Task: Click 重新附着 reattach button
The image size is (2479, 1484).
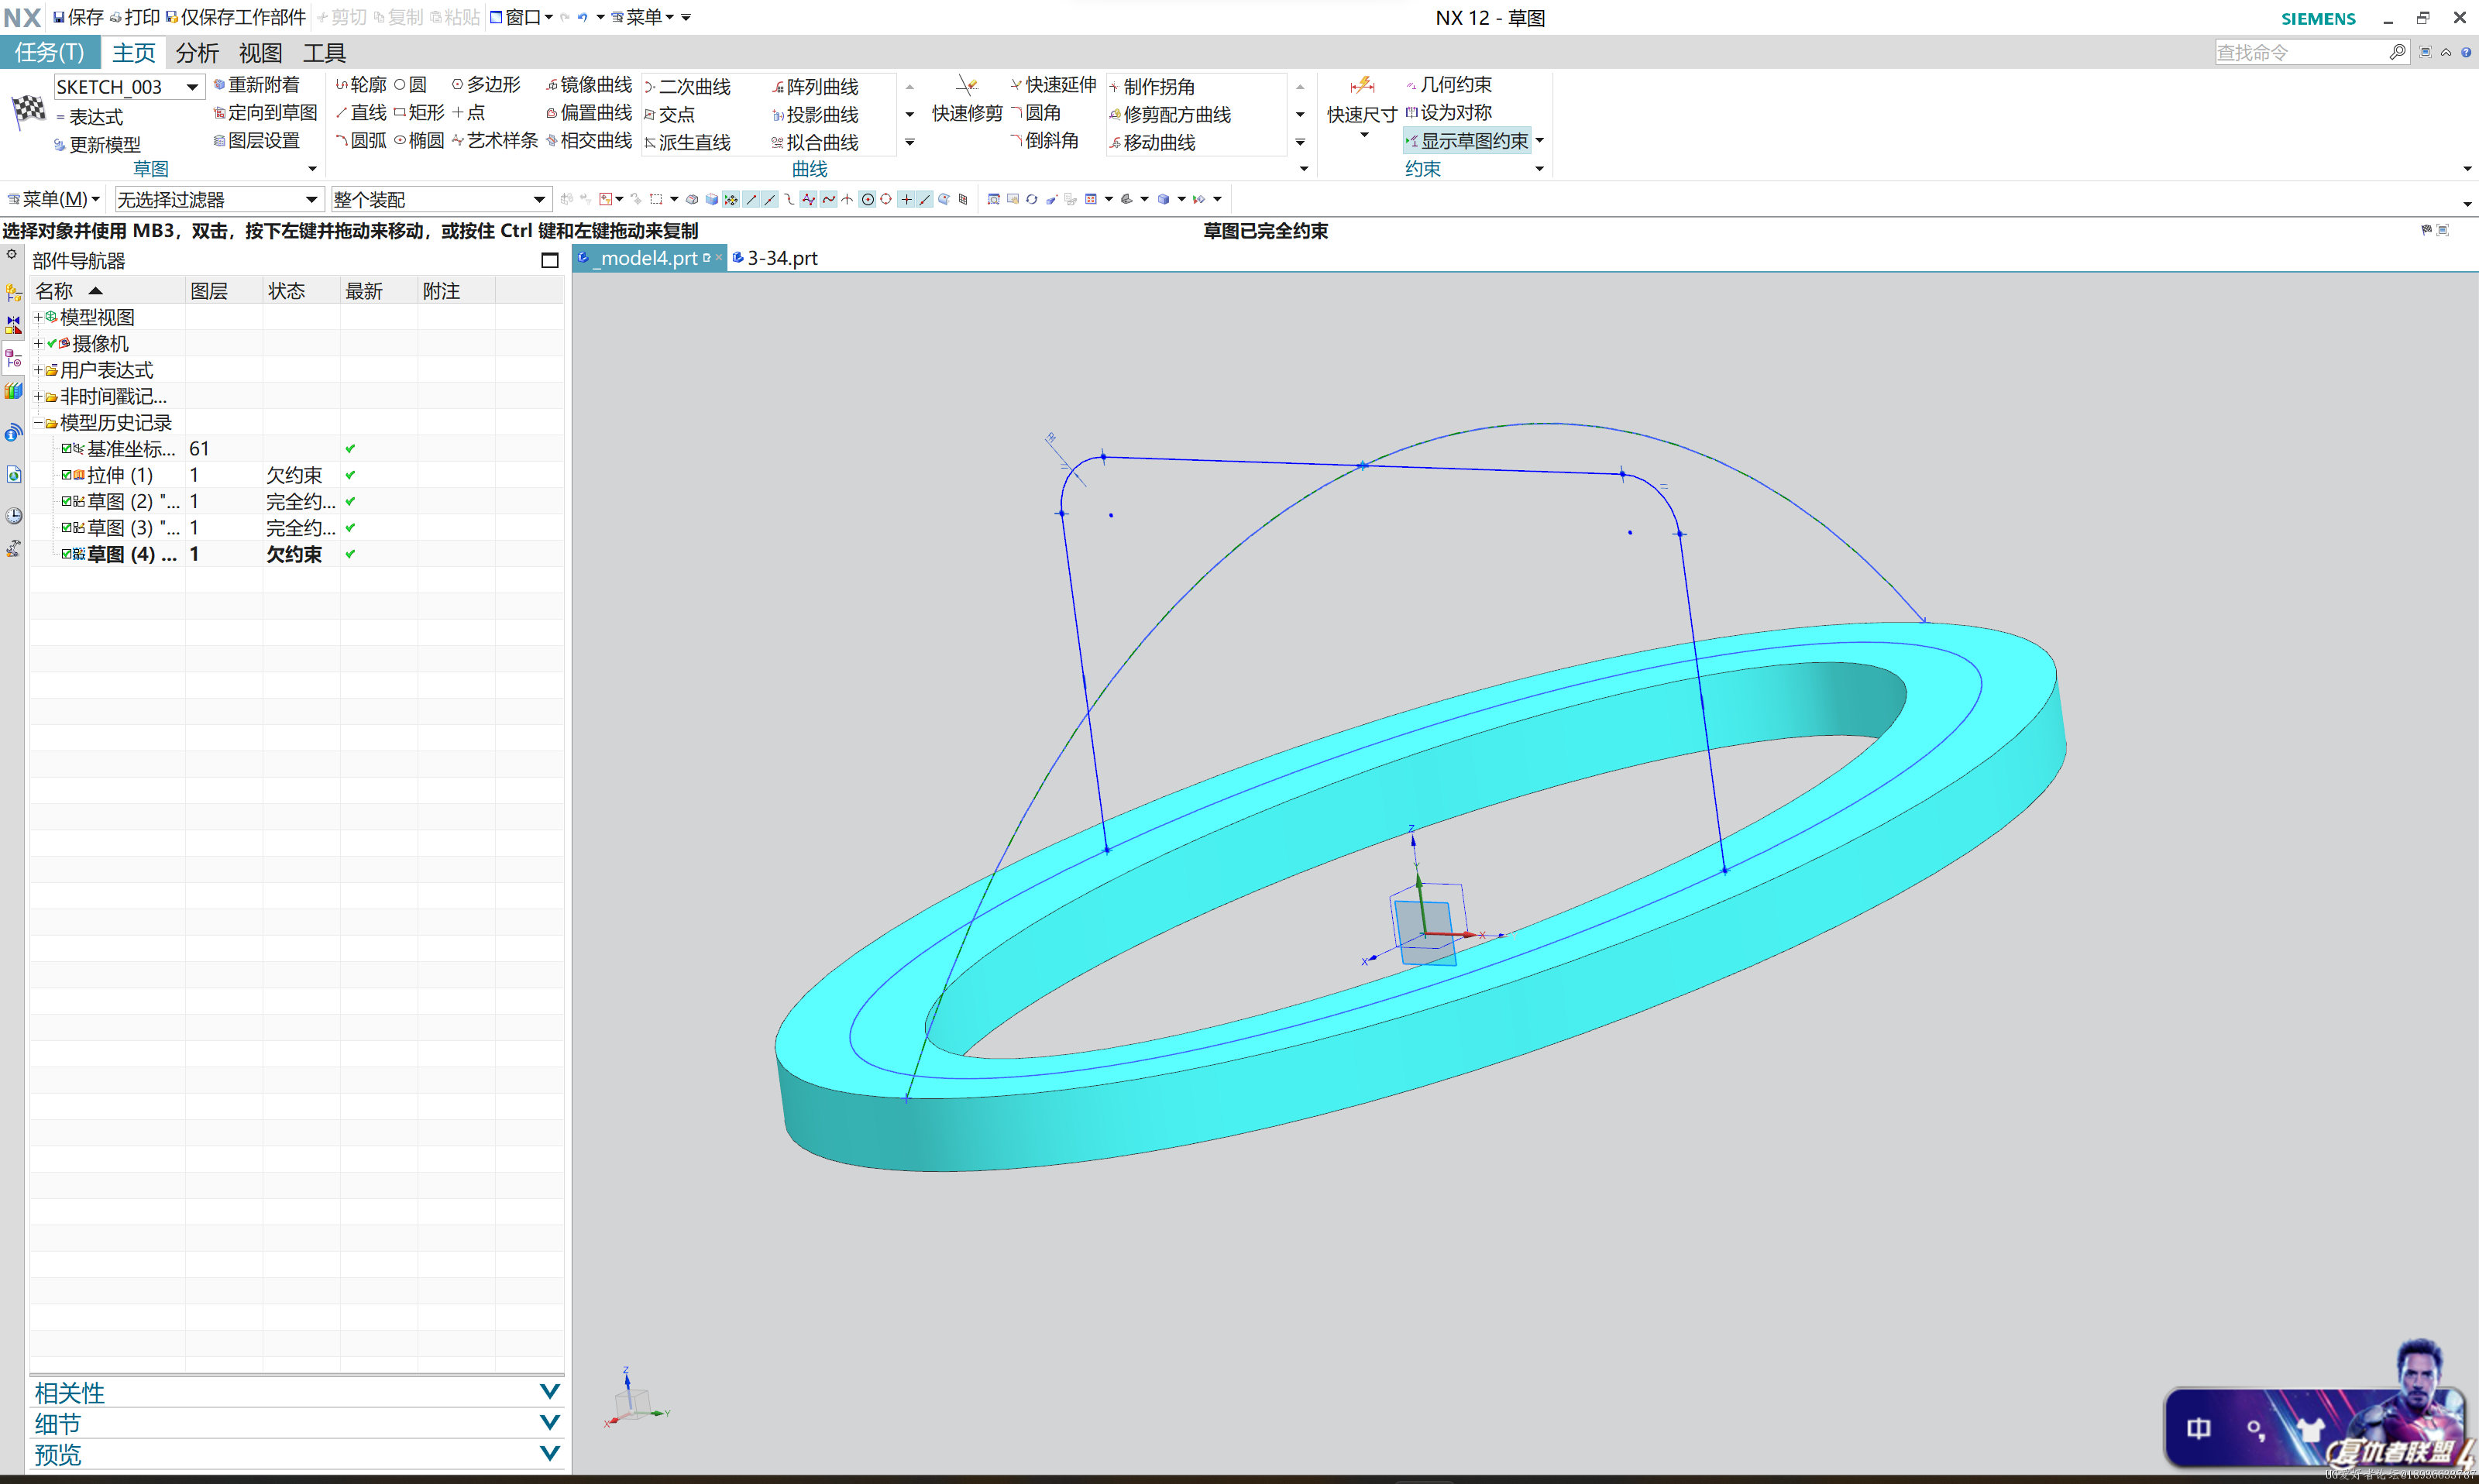Action: tap(256, 85)
